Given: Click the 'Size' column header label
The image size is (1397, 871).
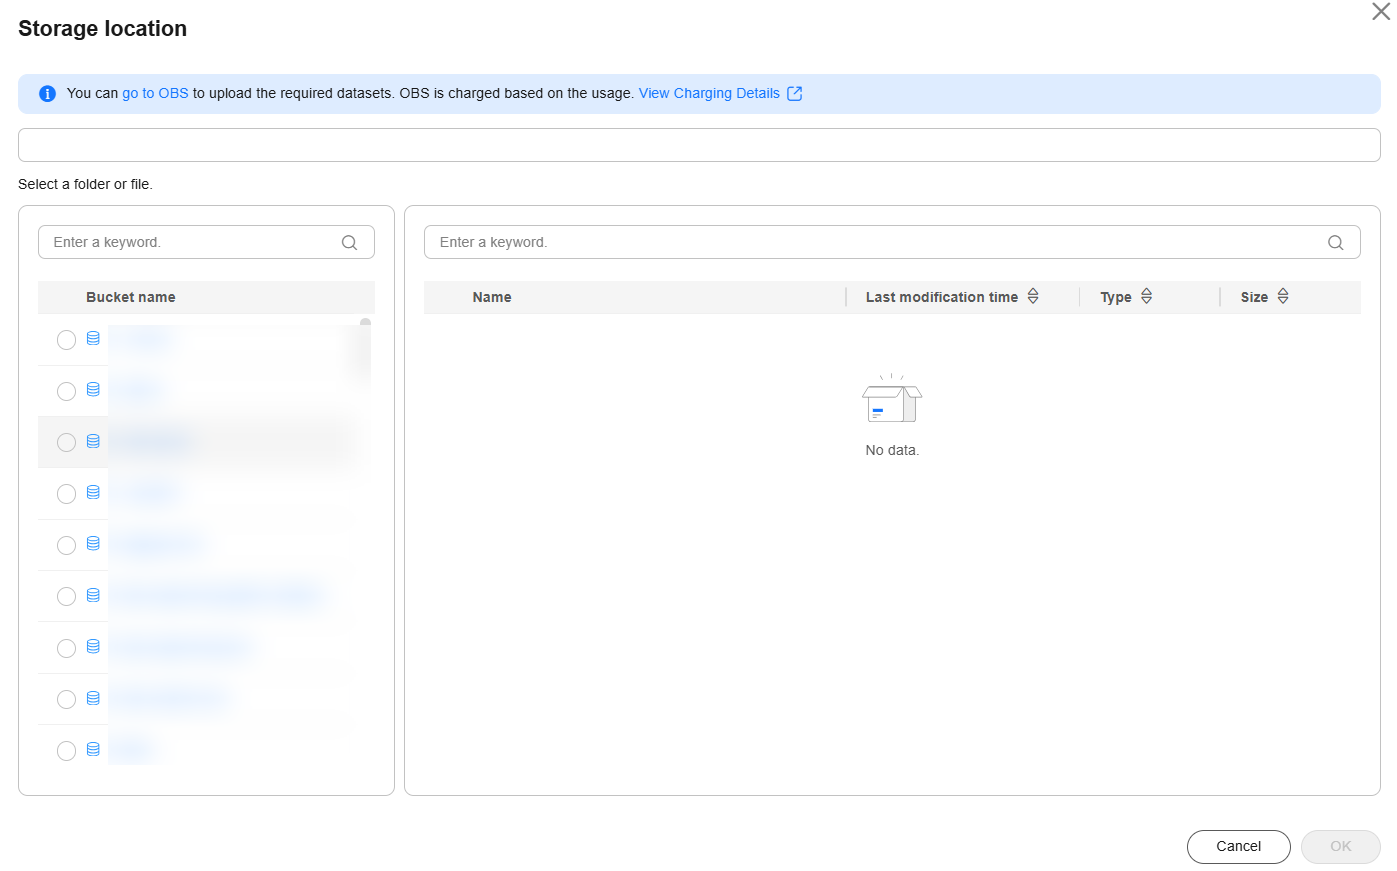Looking at the screenshot, I should [x=1254, y=297].
